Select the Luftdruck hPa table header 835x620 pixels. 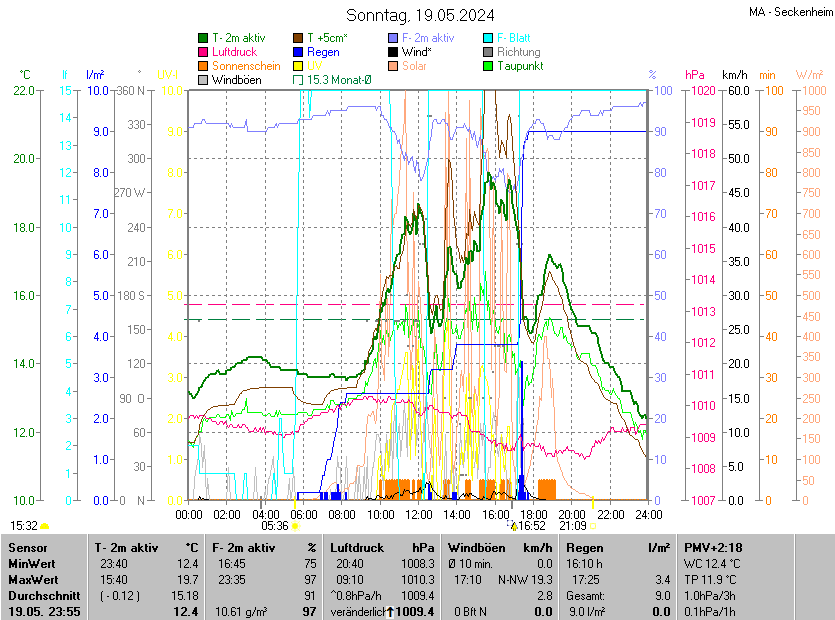[383, 548]
